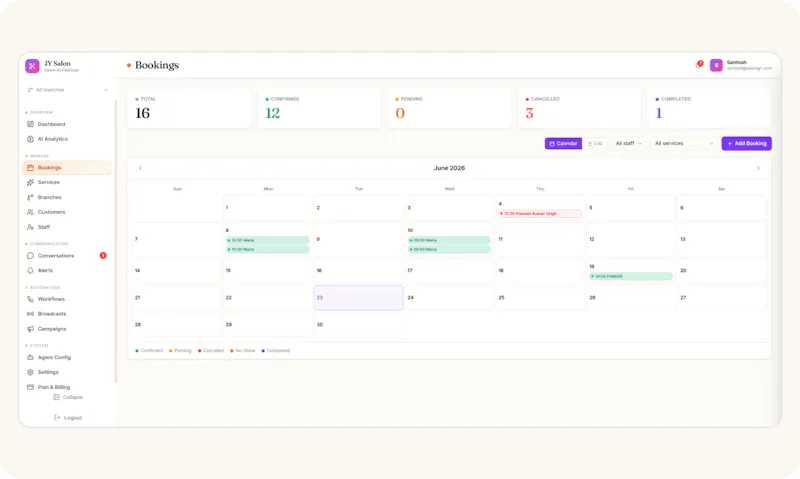Viewport: 800px width, 479px height.
Task: Click the Confirmed legend entry
Action: tap(149, 350)
